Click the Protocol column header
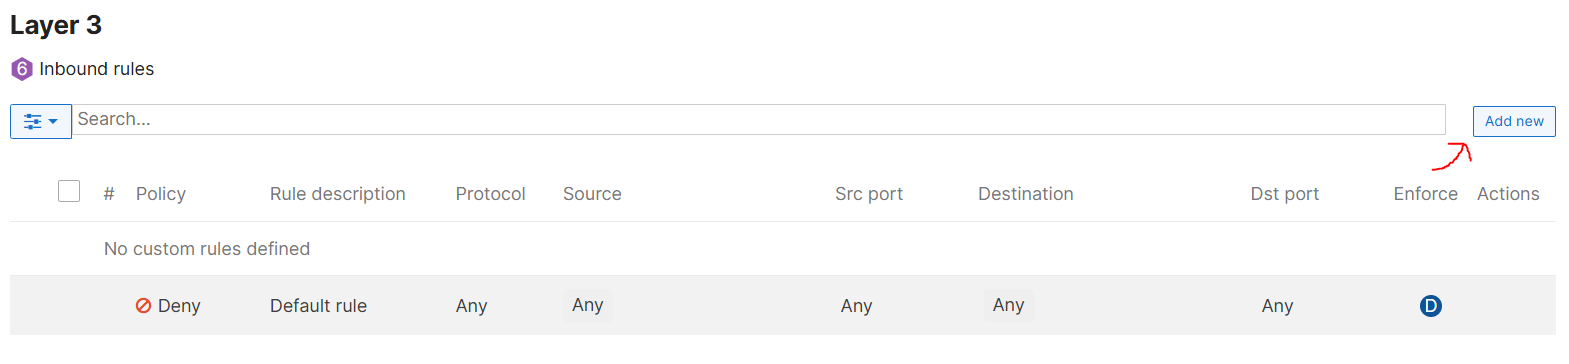Viewport: 1569px width, 364px height. 490,194
